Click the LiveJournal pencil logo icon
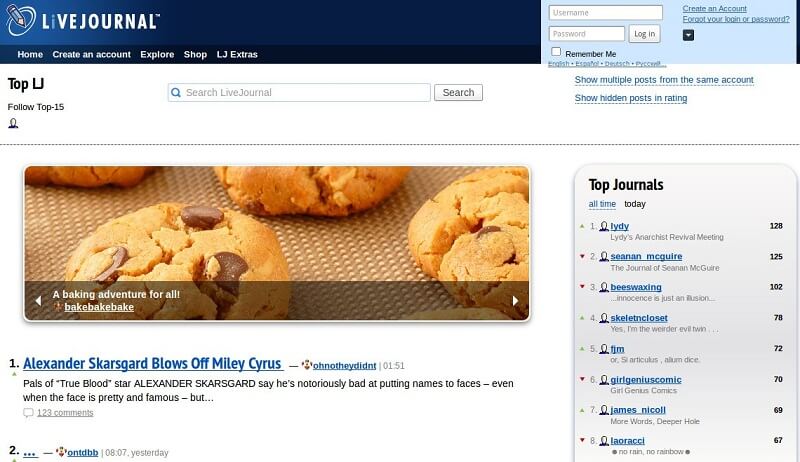Viewport: 800px width, 462px height. [x=21, y=20]
